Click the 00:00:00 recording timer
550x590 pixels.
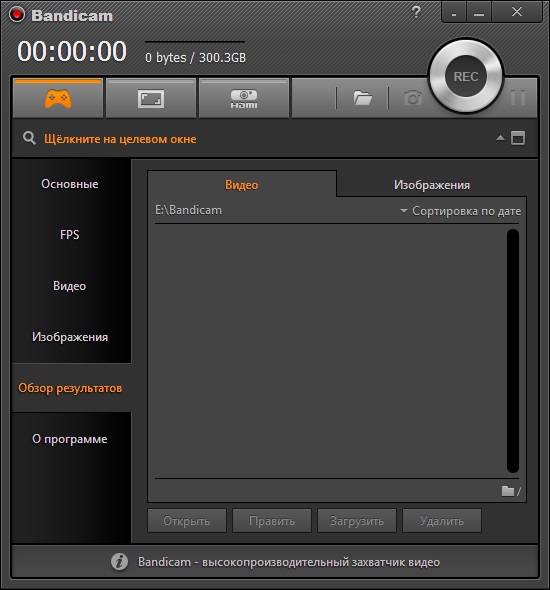pos(72,51)
